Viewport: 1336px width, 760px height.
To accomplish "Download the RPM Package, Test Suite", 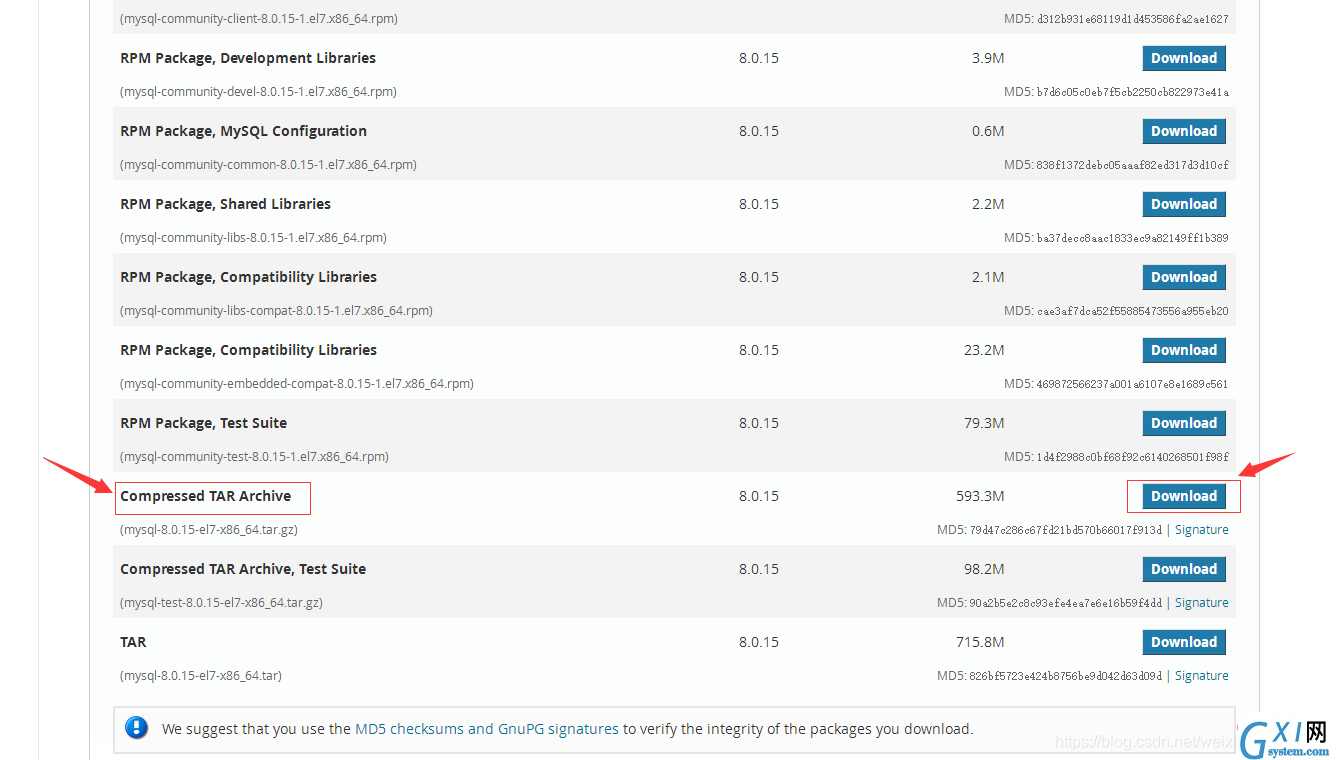I will (x=1184, y=423).
